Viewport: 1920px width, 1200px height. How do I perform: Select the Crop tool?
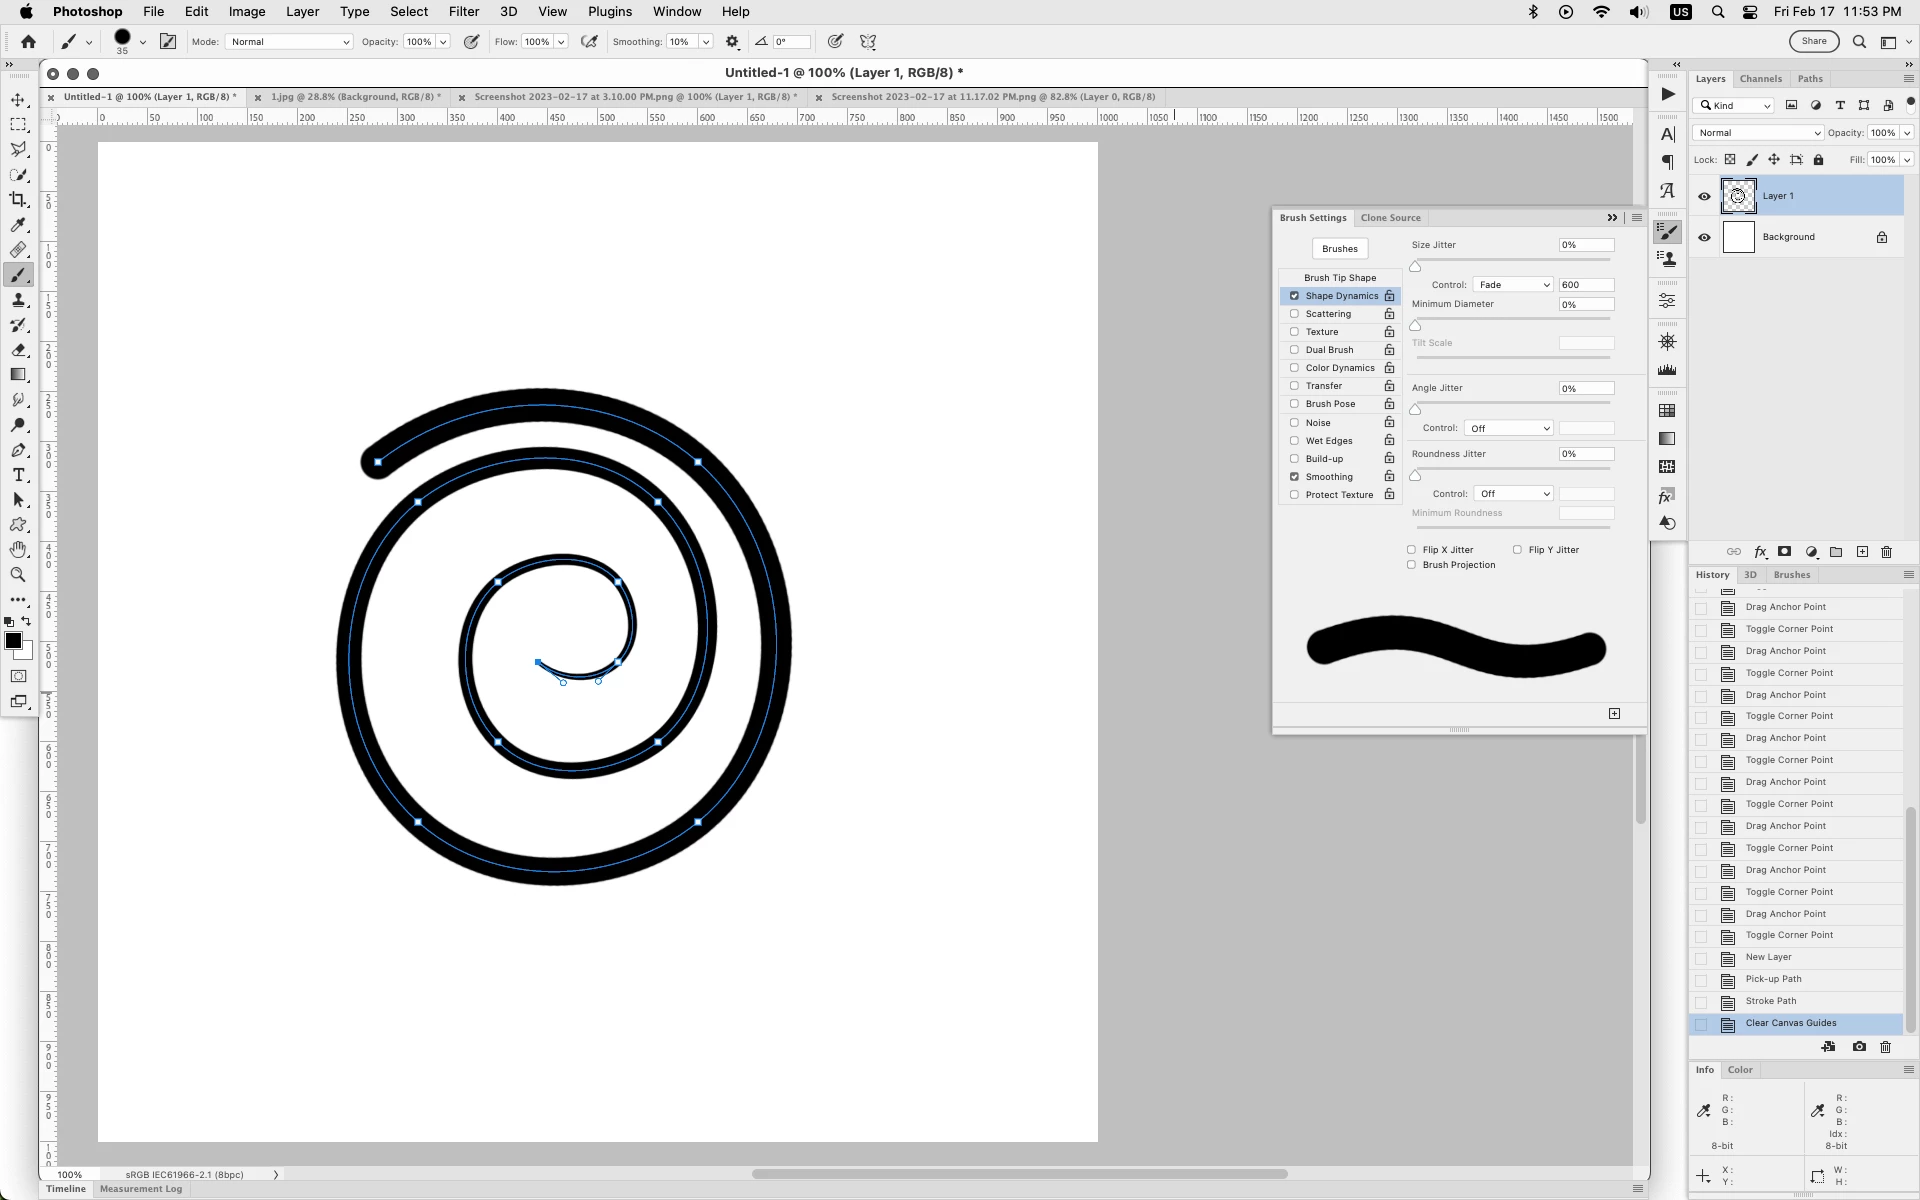point(18,200)
